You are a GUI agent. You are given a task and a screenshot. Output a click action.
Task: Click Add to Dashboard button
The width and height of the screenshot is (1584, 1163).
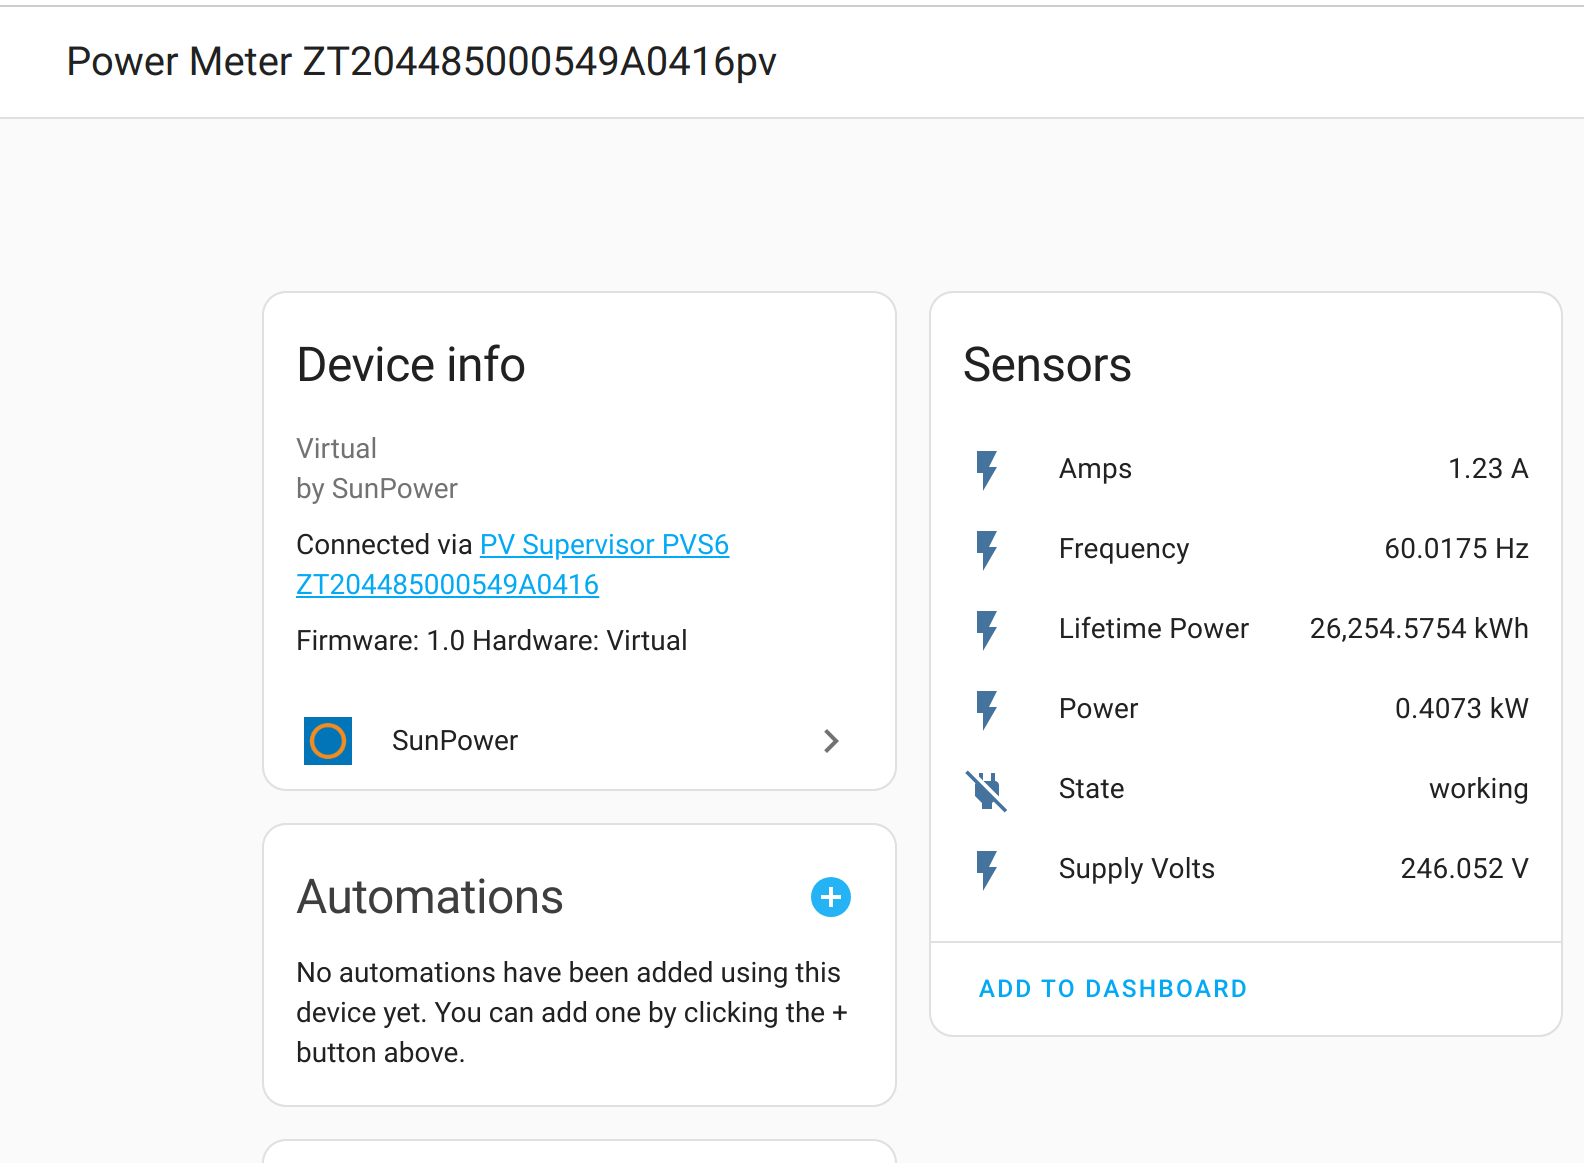pos(1113,989)
